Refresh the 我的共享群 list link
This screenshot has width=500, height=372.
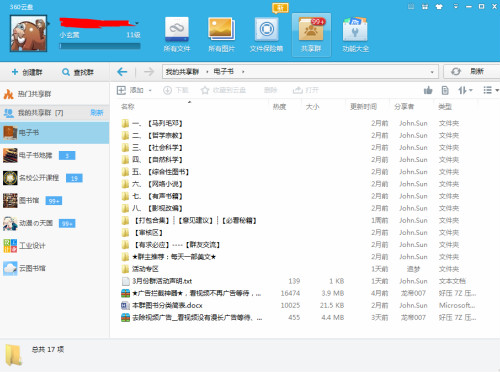tap(97, 113)
